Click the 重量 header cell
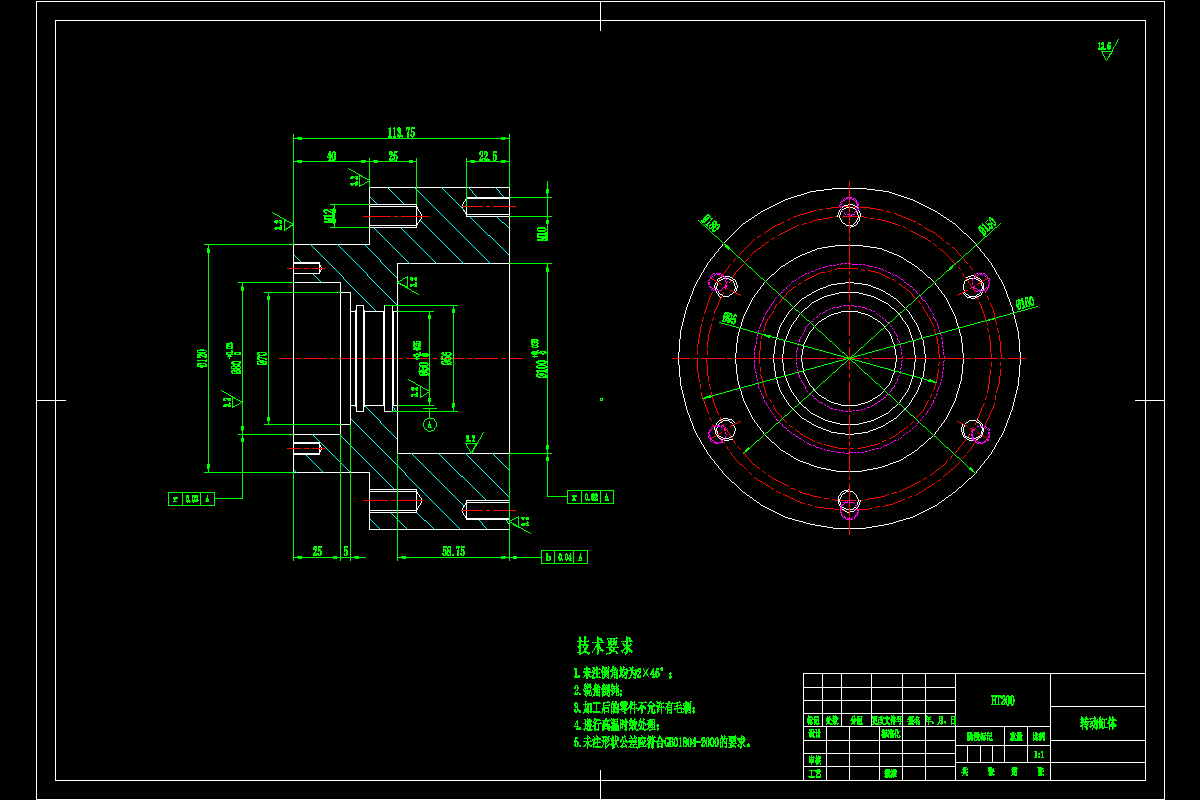1200x800 pixels. pos(1016,734)
